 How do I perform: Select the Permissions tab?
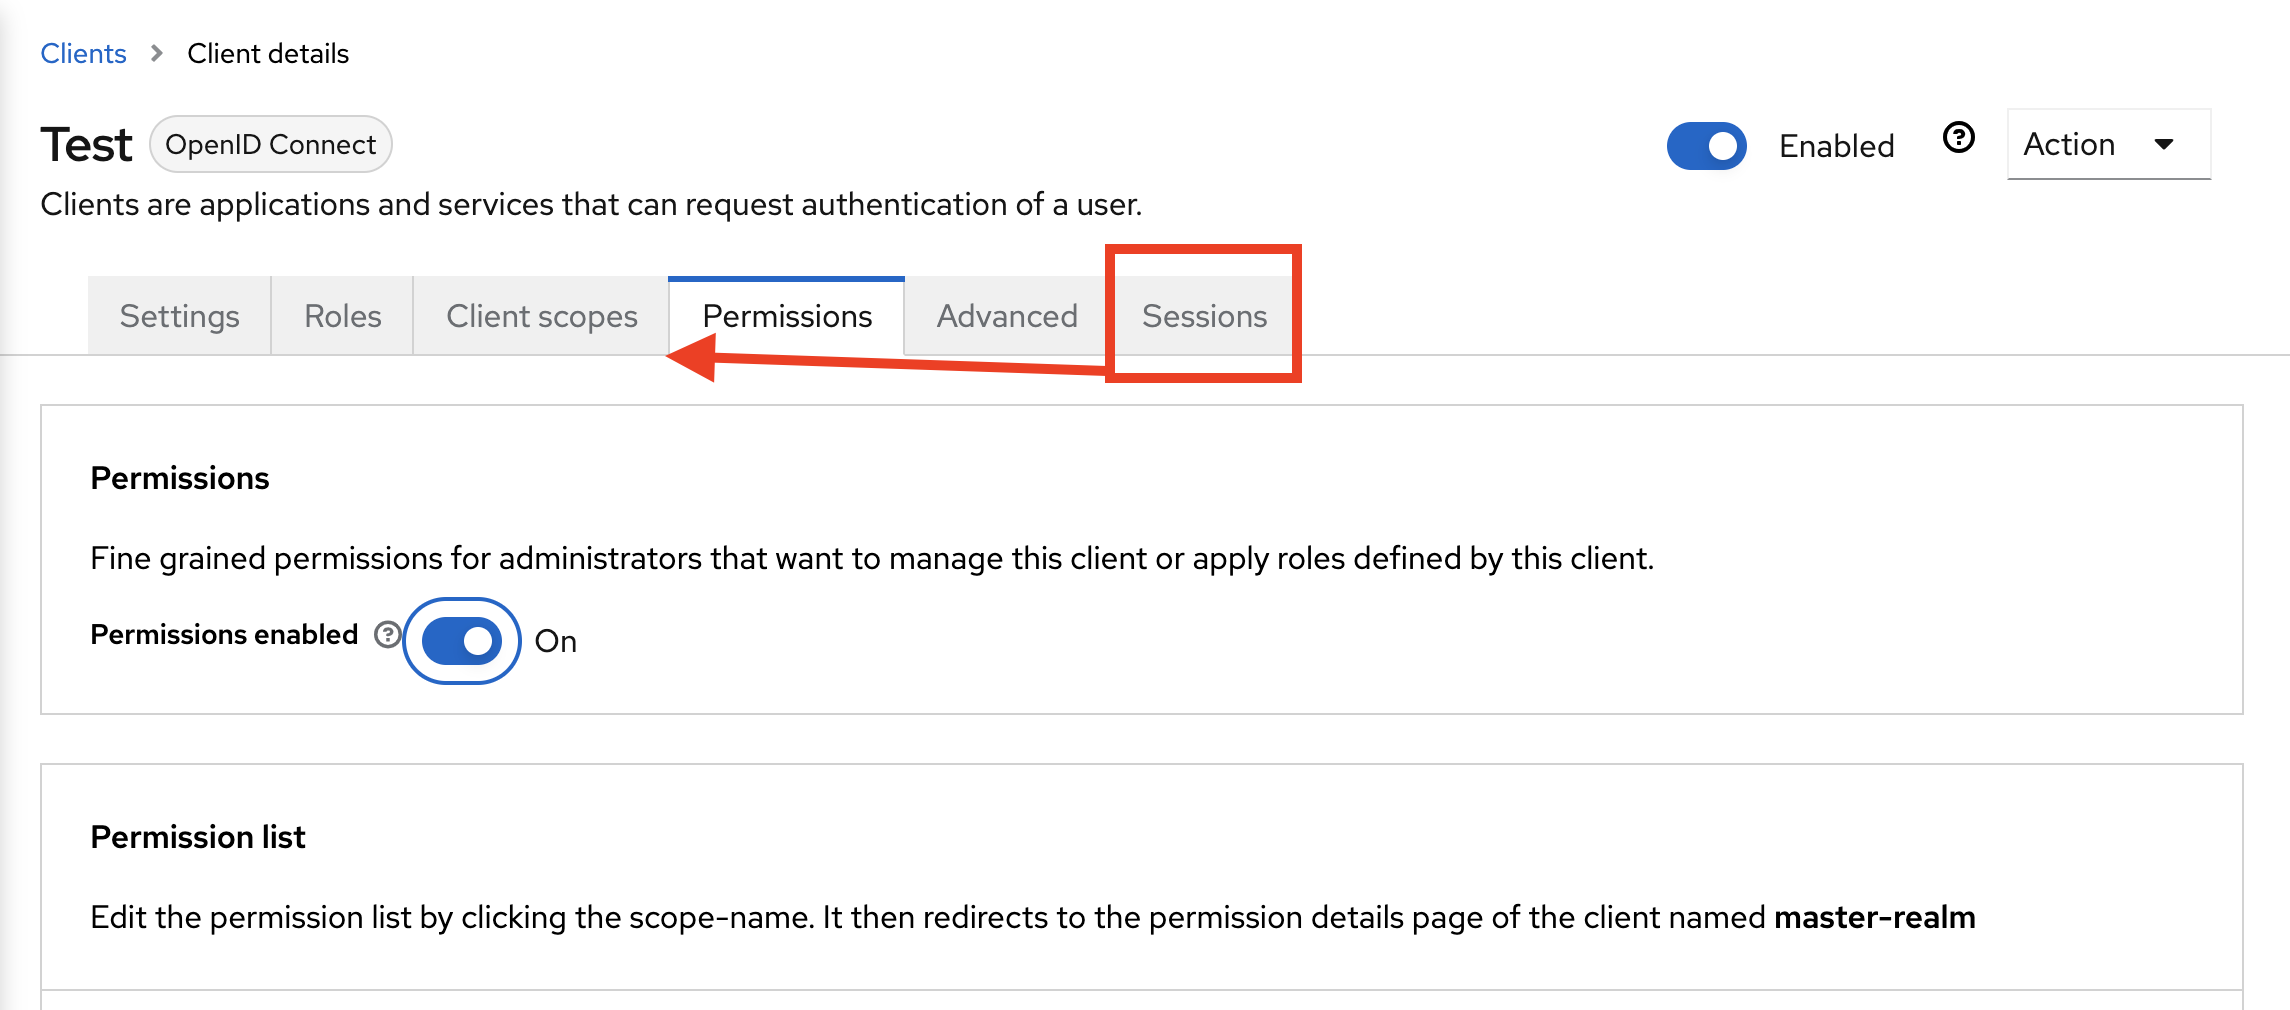(x=786, y=316)
